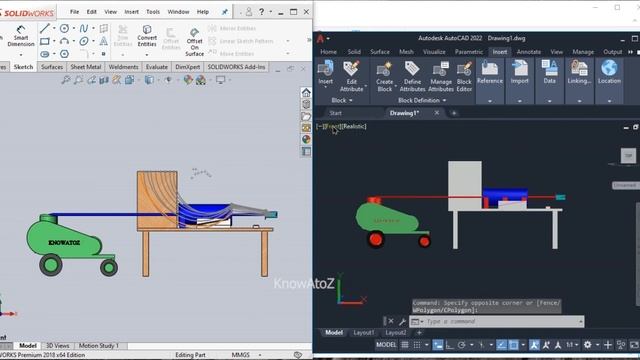Select the Polygon sketch tool

(x=64, y=54)
